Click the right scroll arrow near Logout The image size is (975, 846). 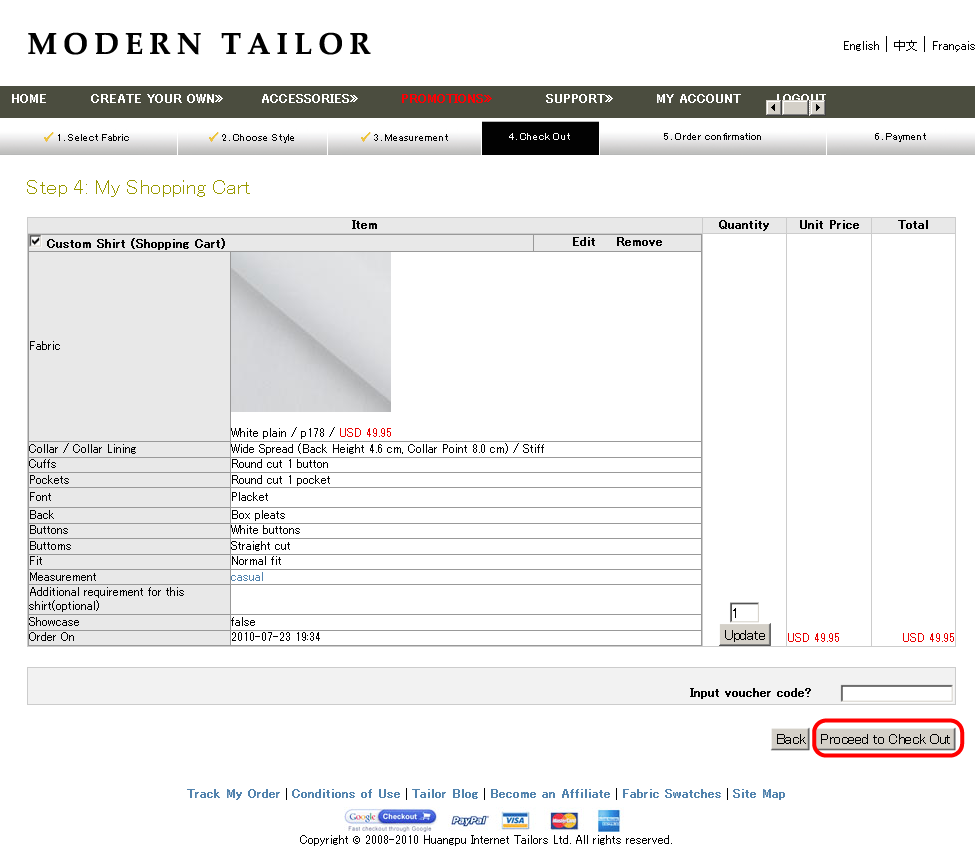click(x=817, y=108)
